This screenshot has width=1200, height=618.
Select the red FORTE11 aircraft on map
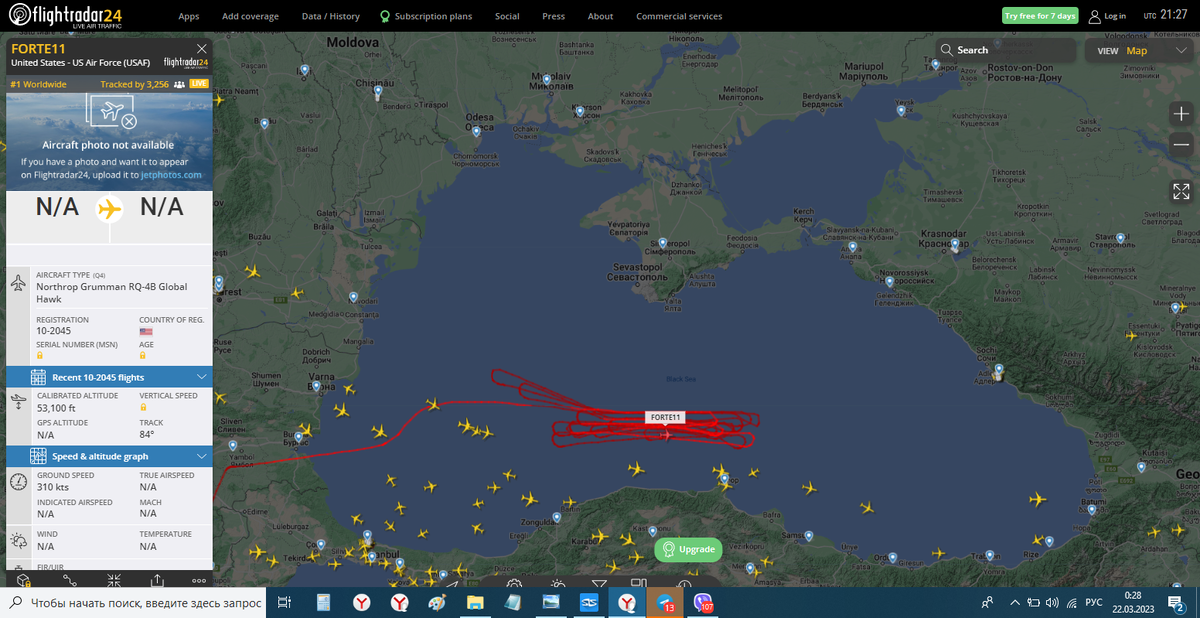(666, 434)
